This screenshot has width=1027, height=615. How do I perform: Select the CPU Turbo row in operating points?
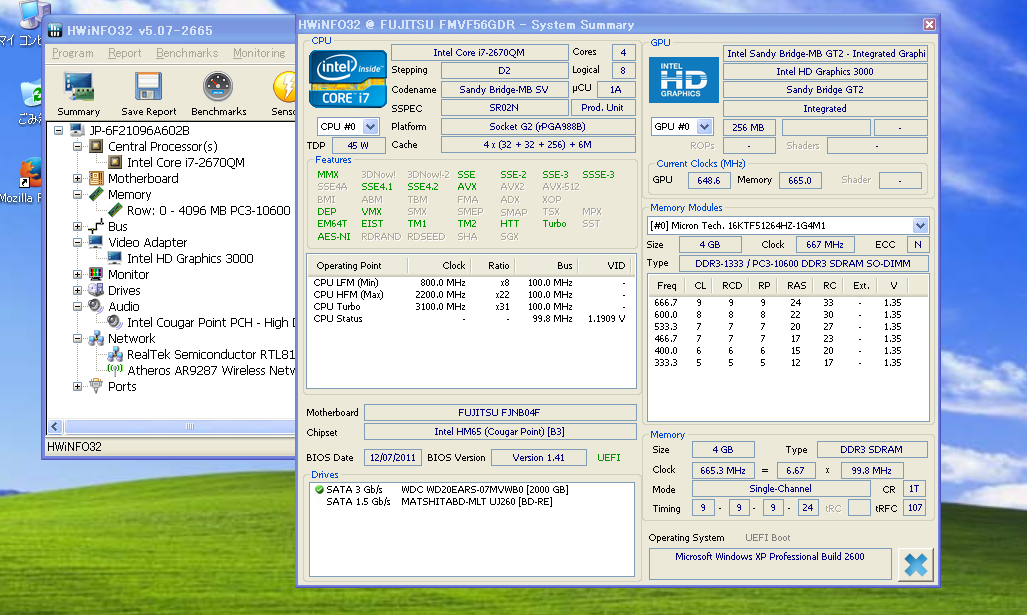tap(471, 307)
